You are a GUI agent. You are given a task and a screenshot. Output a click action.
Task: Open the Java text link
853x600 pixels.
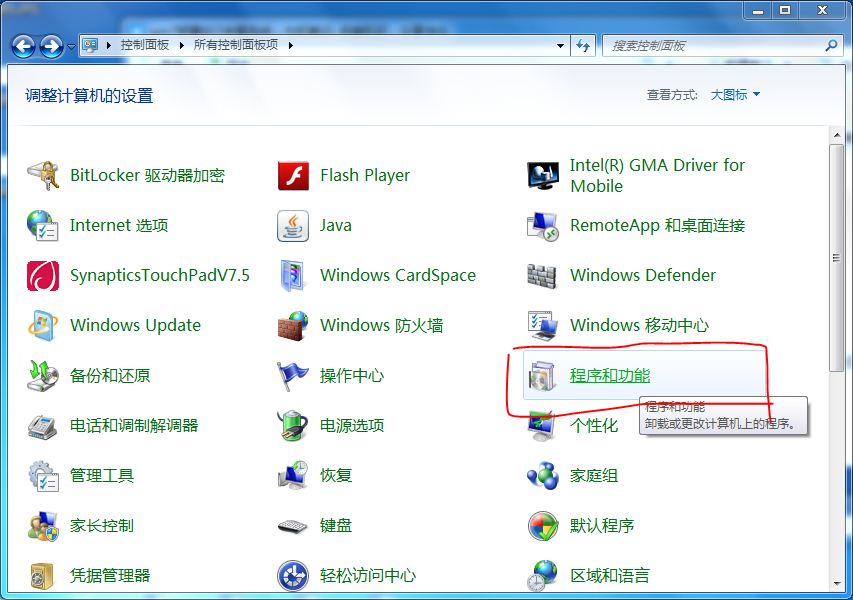coord(336,225)
